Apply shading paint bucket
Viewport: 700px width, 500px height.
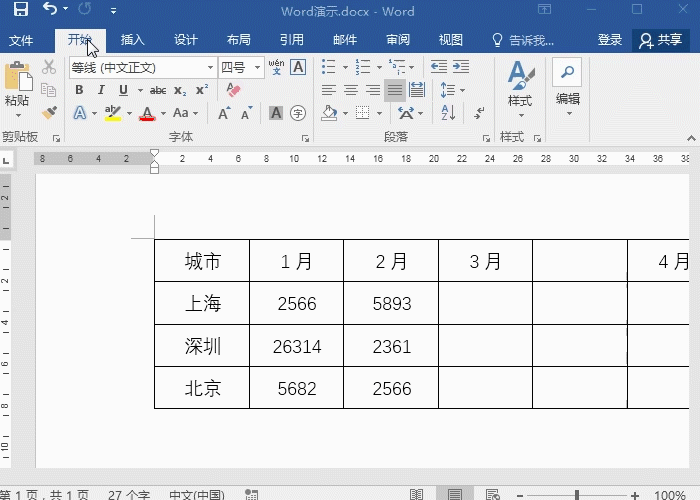(329, 113)
